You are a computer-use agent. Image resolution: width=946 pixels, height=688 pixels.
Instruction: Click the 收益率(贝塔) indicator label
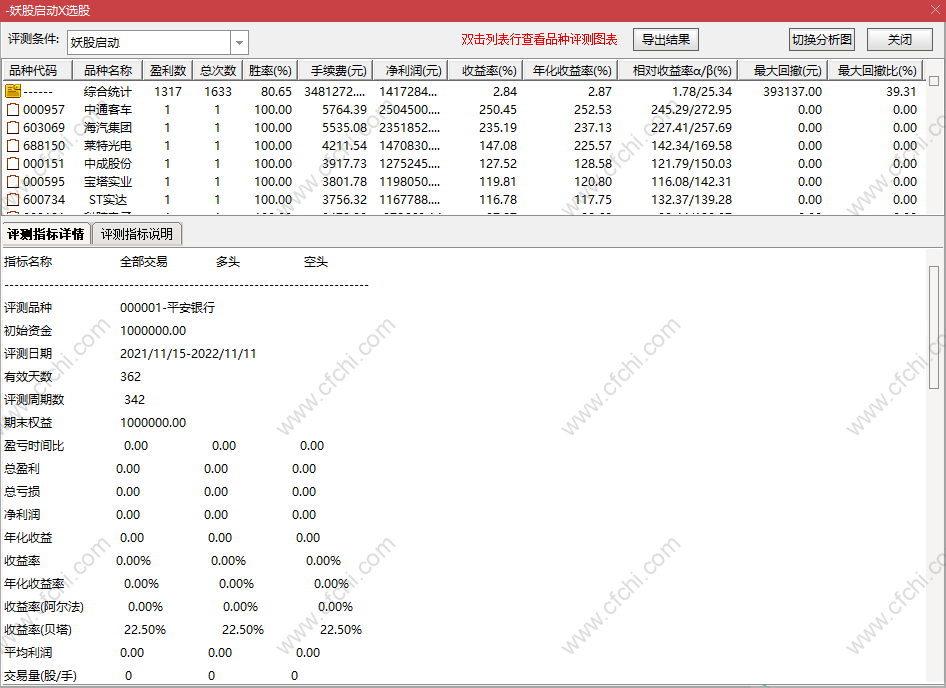click(x=38, y=630)
